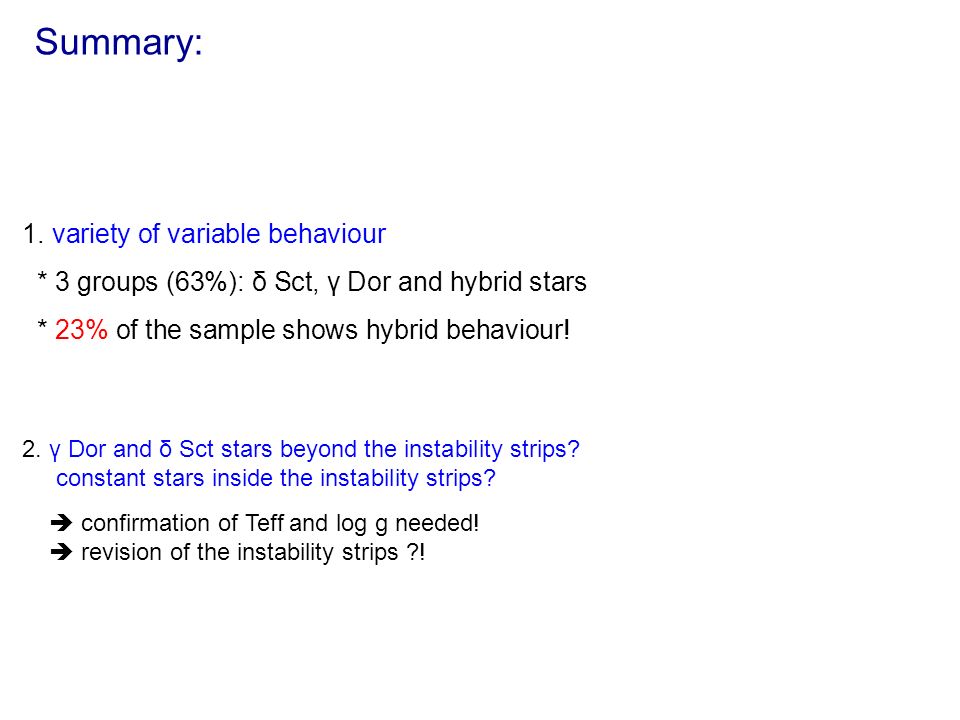Click the words hybrid stars
960x720 pixels.
tap(518, 282)
